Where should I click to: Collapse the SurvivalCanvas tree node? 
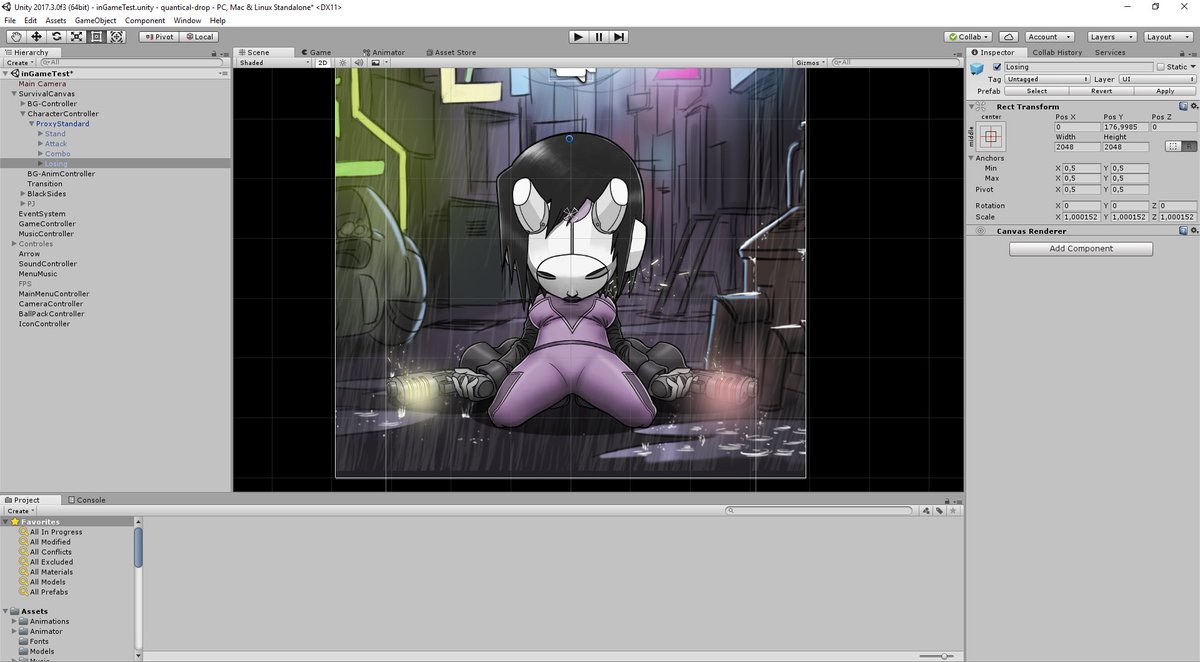pyautogui.click(x=14, y=94)
